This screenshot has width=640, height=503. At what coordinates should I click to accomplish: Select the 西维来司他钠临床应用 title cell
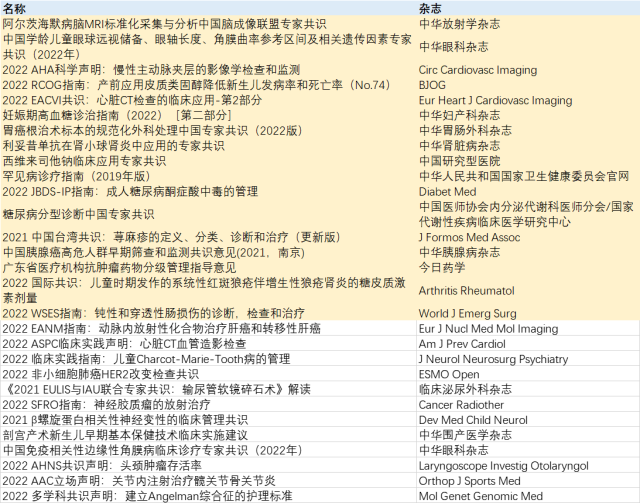click(208, 161)
